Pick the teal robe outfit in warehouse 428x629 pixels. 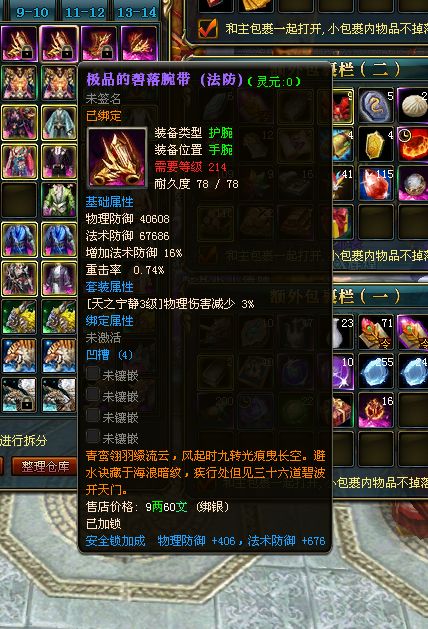point(59,123)
